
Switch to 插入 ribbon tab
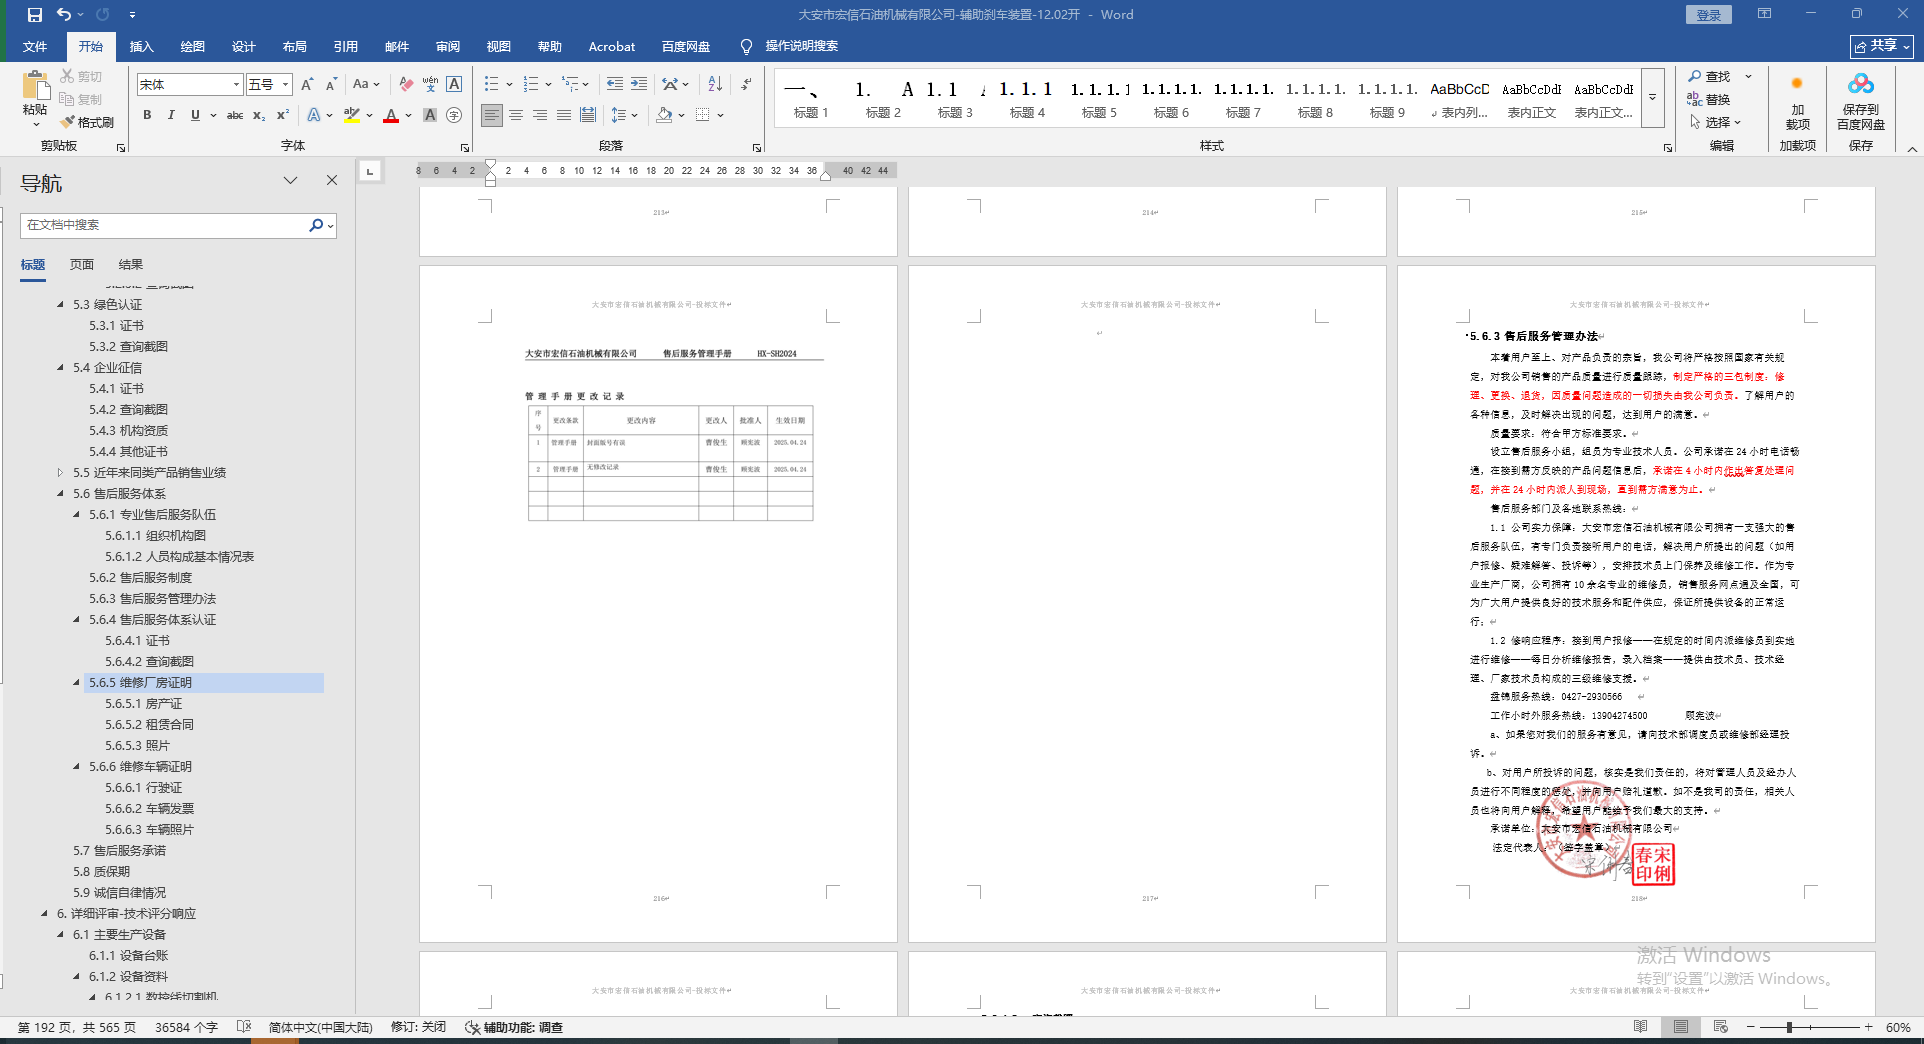[x=142, y=47]
